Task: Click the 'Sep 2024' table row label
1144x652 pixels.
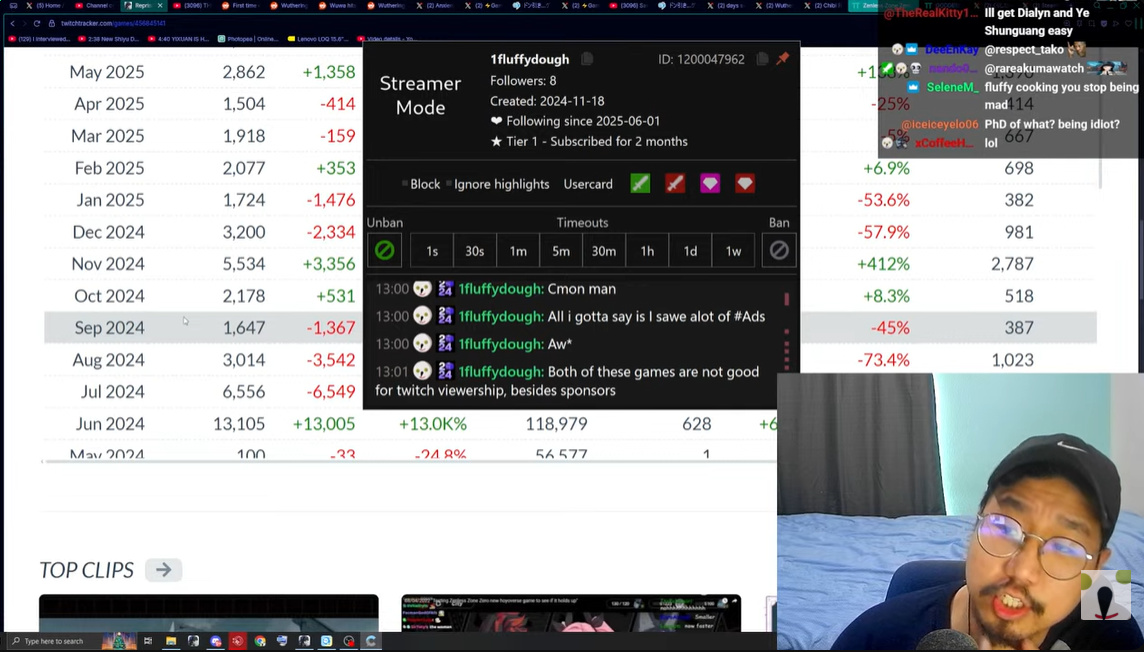Action: pos(109,328)
